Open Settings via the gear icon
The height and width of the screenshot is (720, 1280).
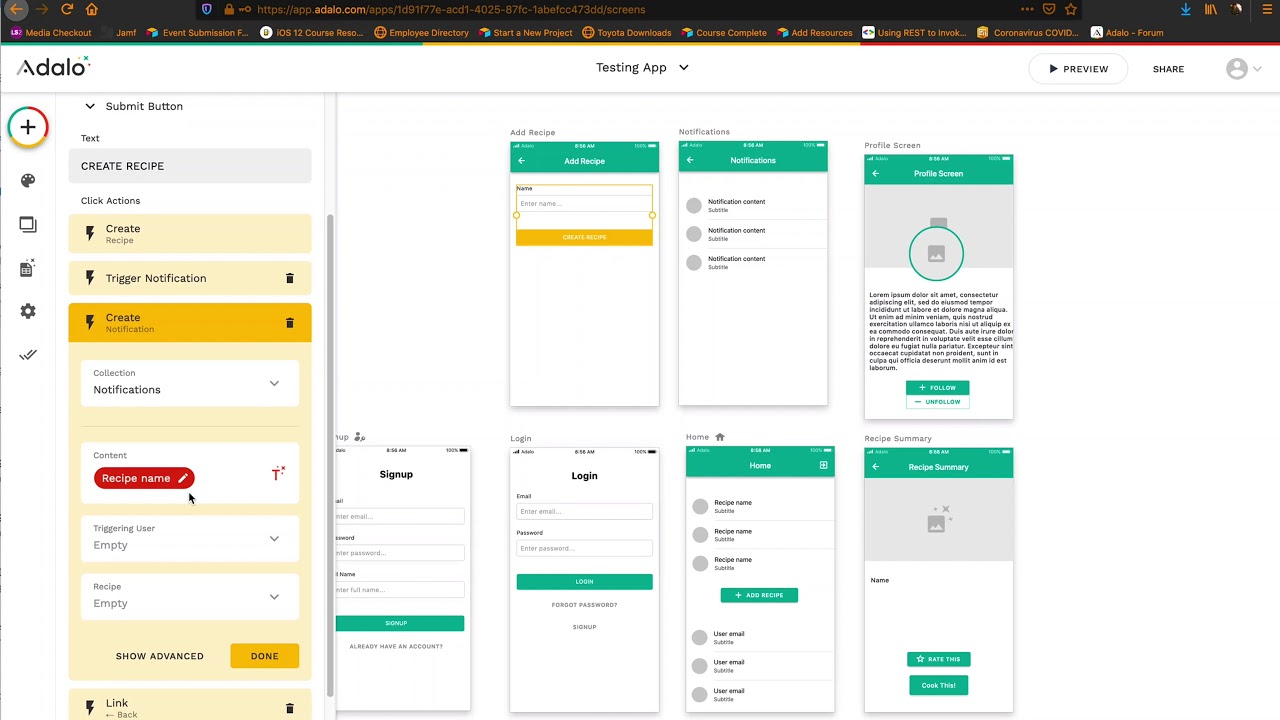coord(27,311)
